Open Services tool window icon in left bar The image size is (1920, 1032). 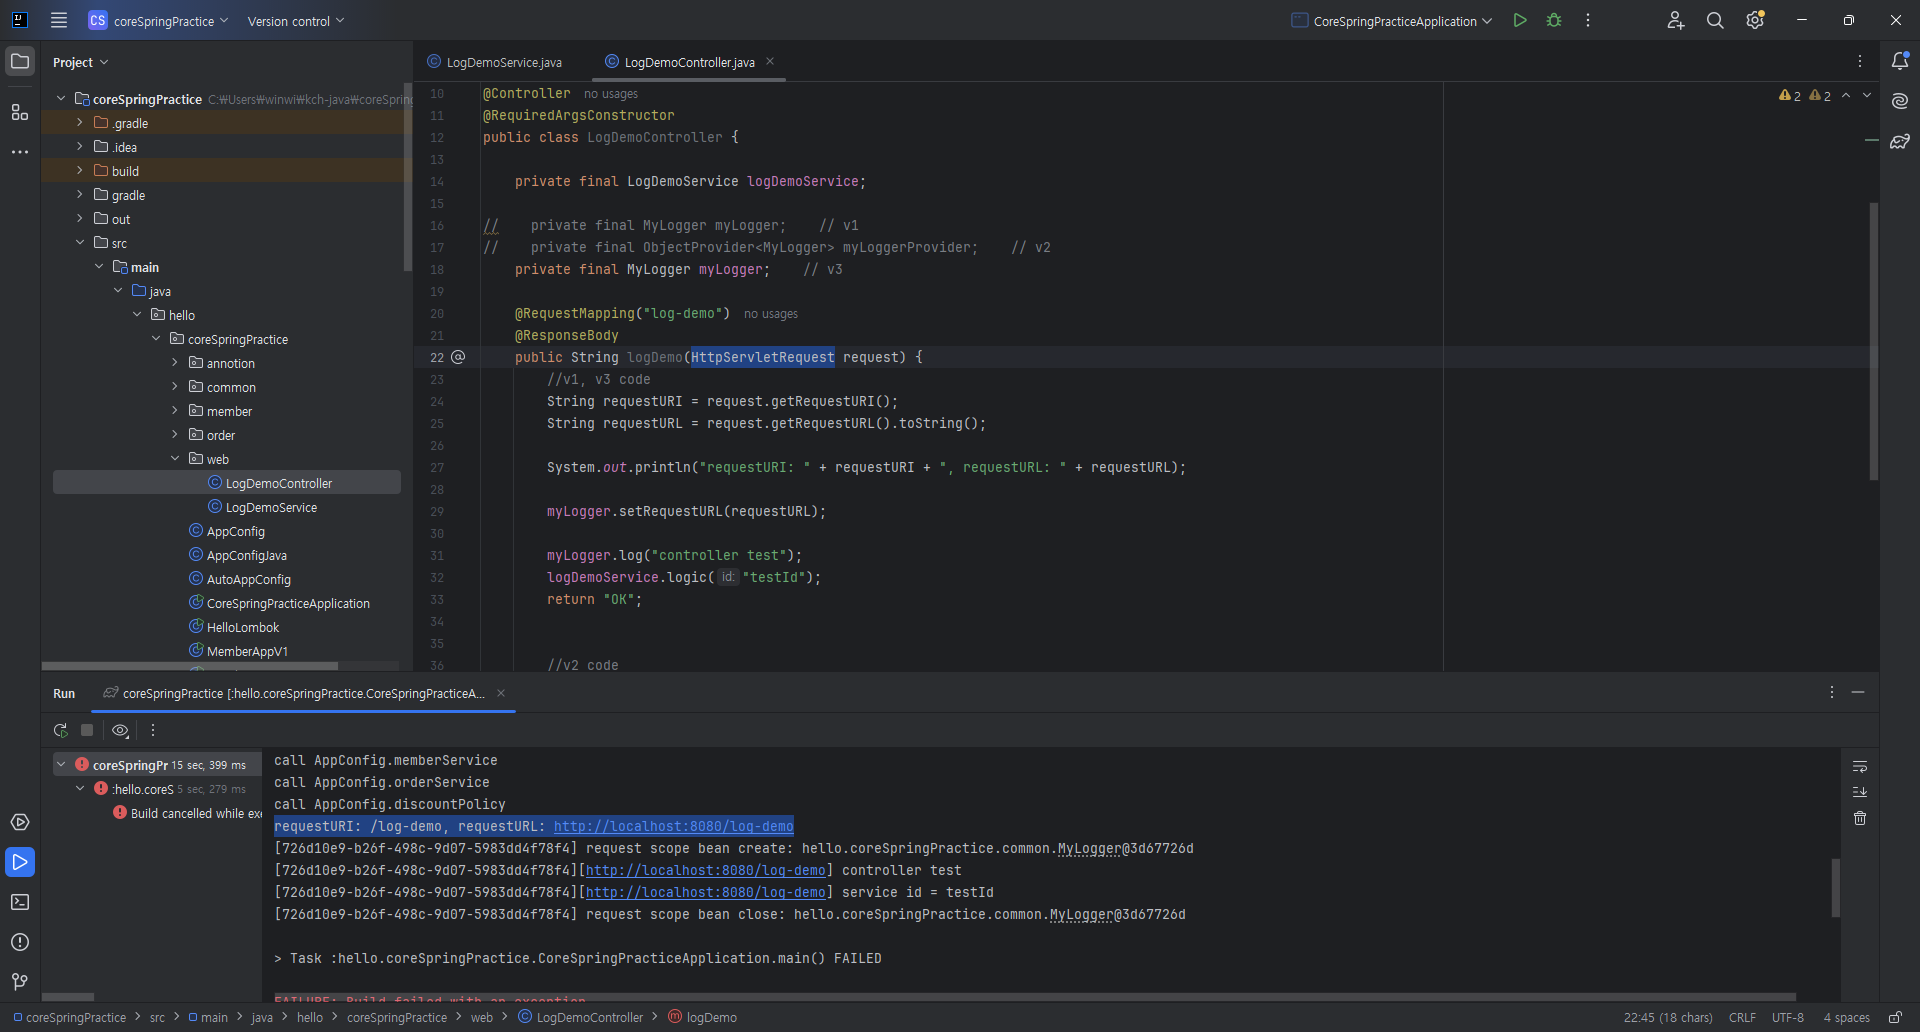[x=20, y=822]
